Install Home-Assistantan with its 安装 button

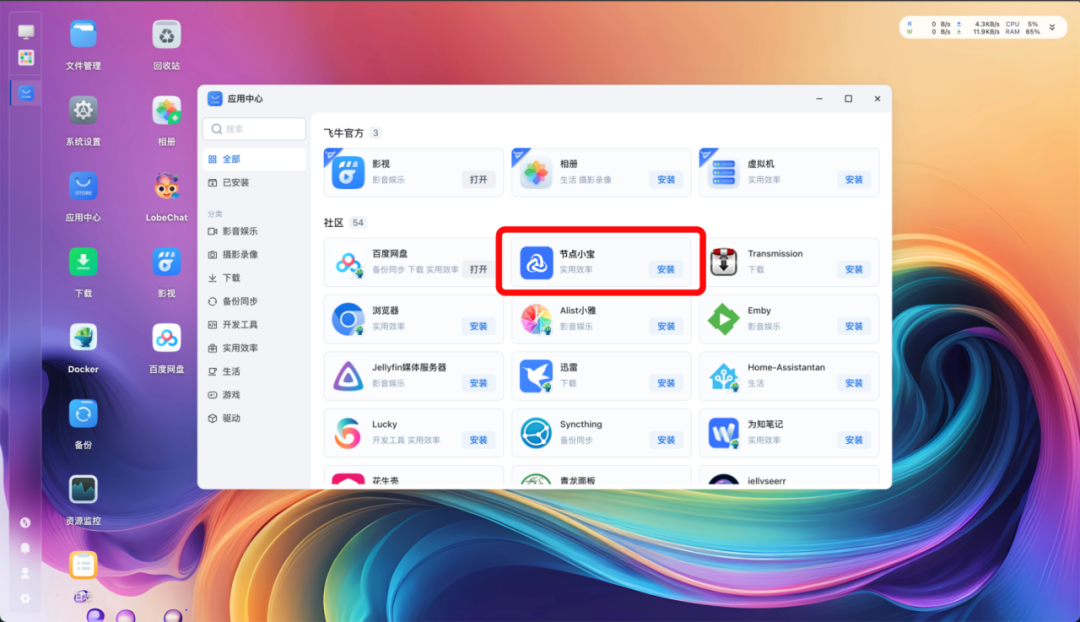click(854, 383)
